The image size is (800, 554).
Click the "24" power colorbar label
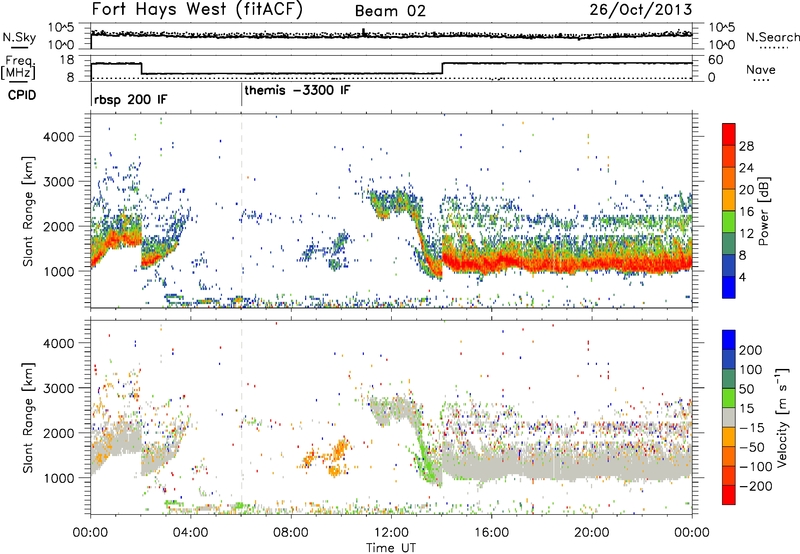[746, 168]
